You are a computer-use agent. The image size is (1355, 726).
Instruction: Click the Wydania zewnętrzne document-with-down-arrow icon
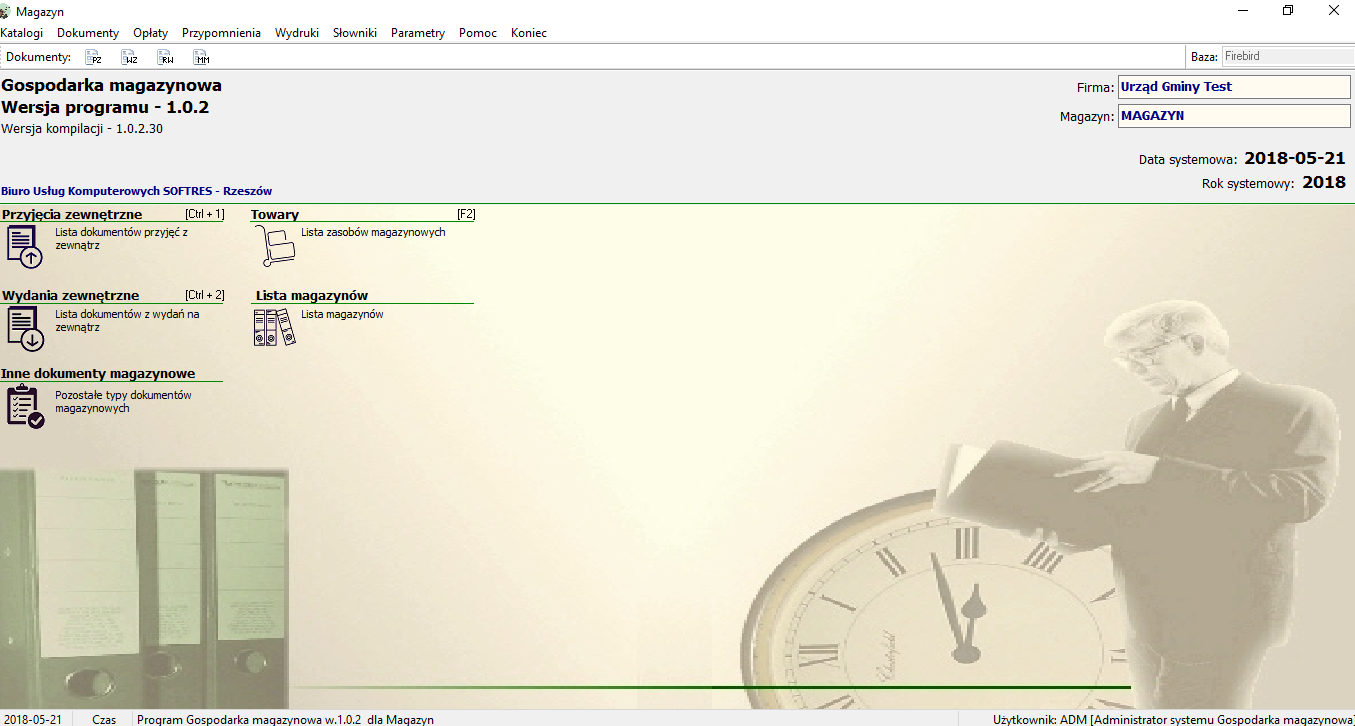point(25,329)
